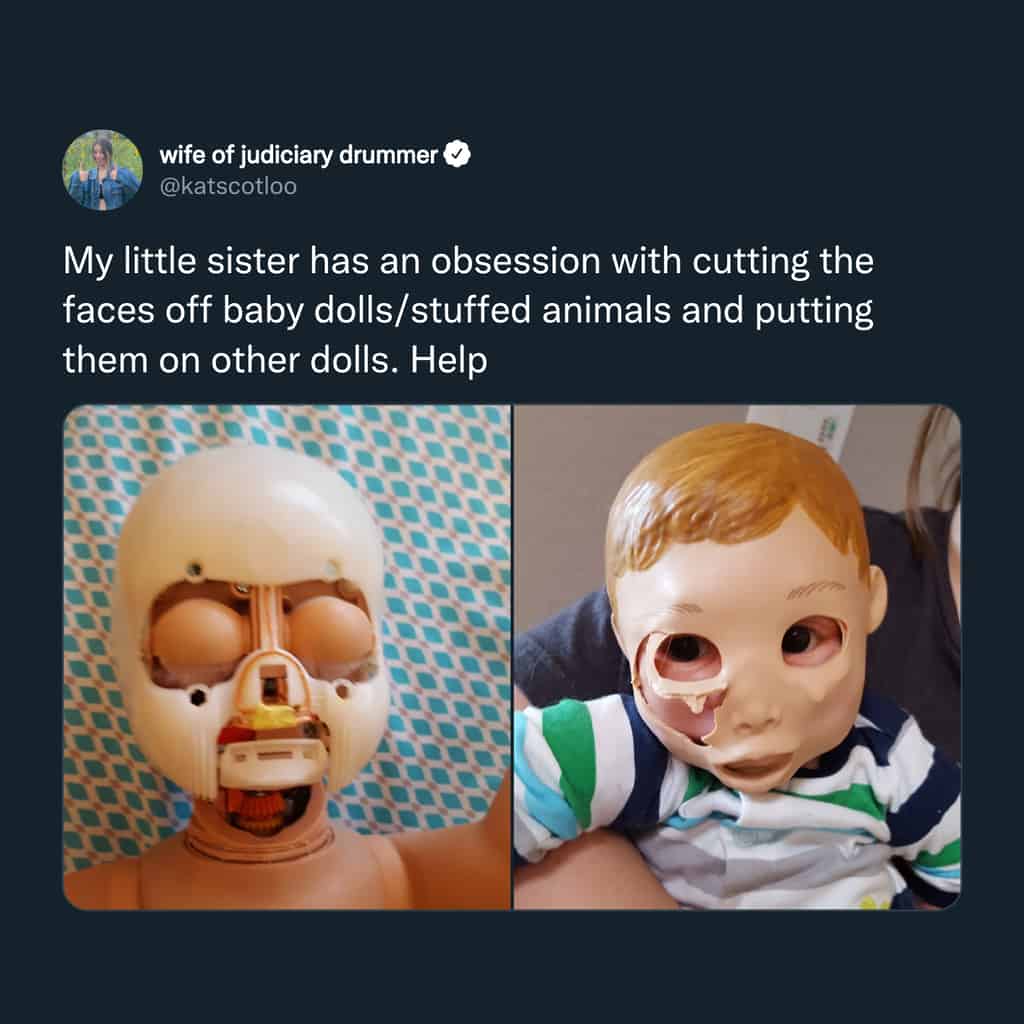The height and width of the screenshot is (1024, 1024).
Task: Click the faceless doll's neck joint
Action: [259, 837]
